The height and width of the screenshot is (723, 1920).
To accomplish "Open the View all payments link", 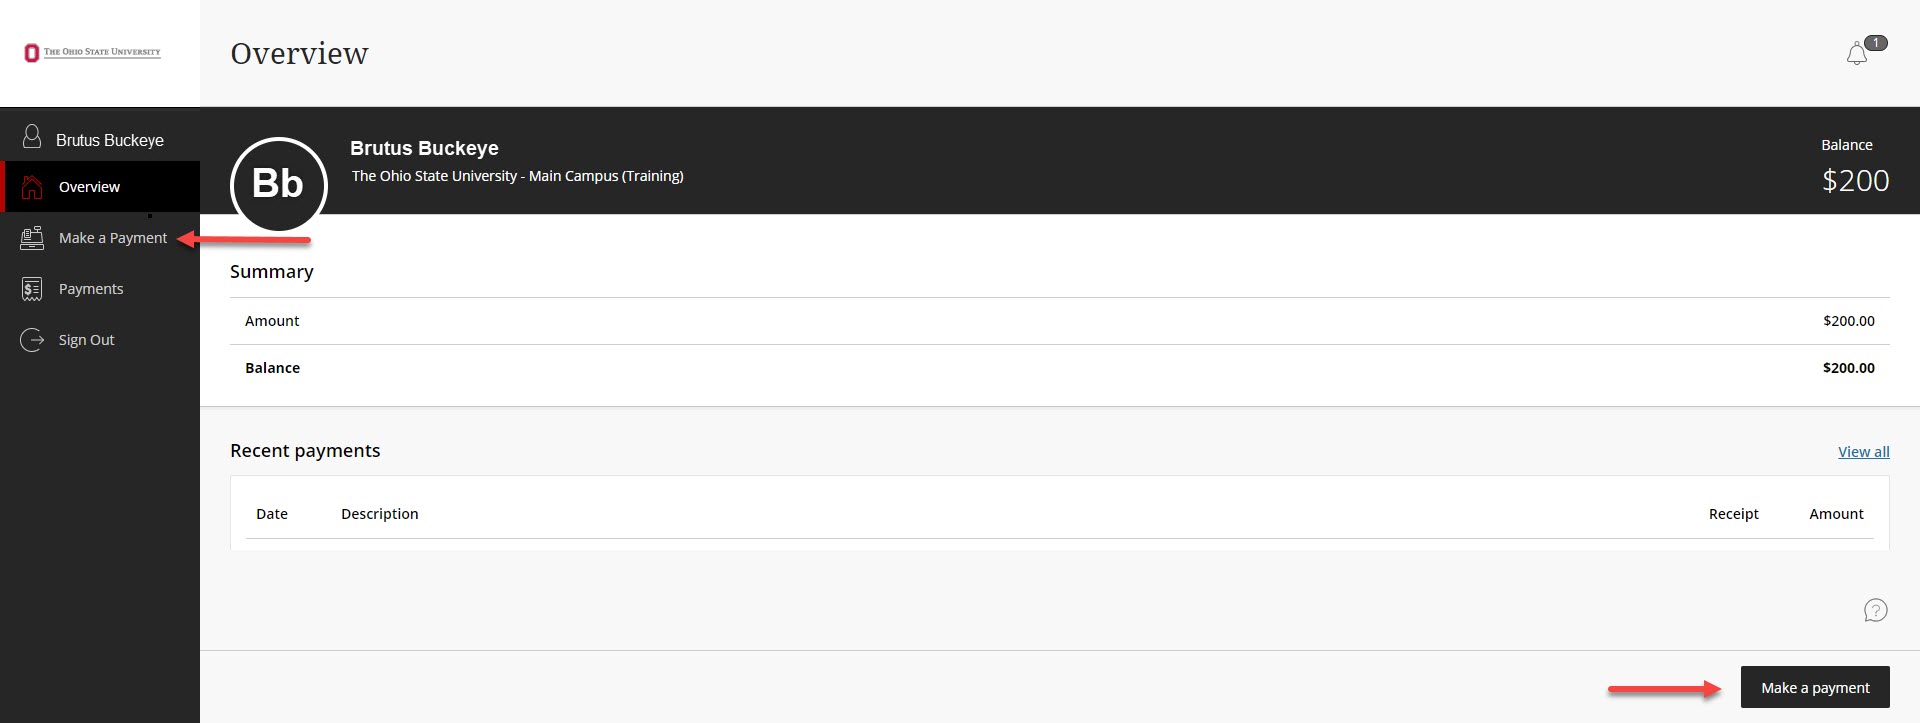I will tap(1864, 452).
